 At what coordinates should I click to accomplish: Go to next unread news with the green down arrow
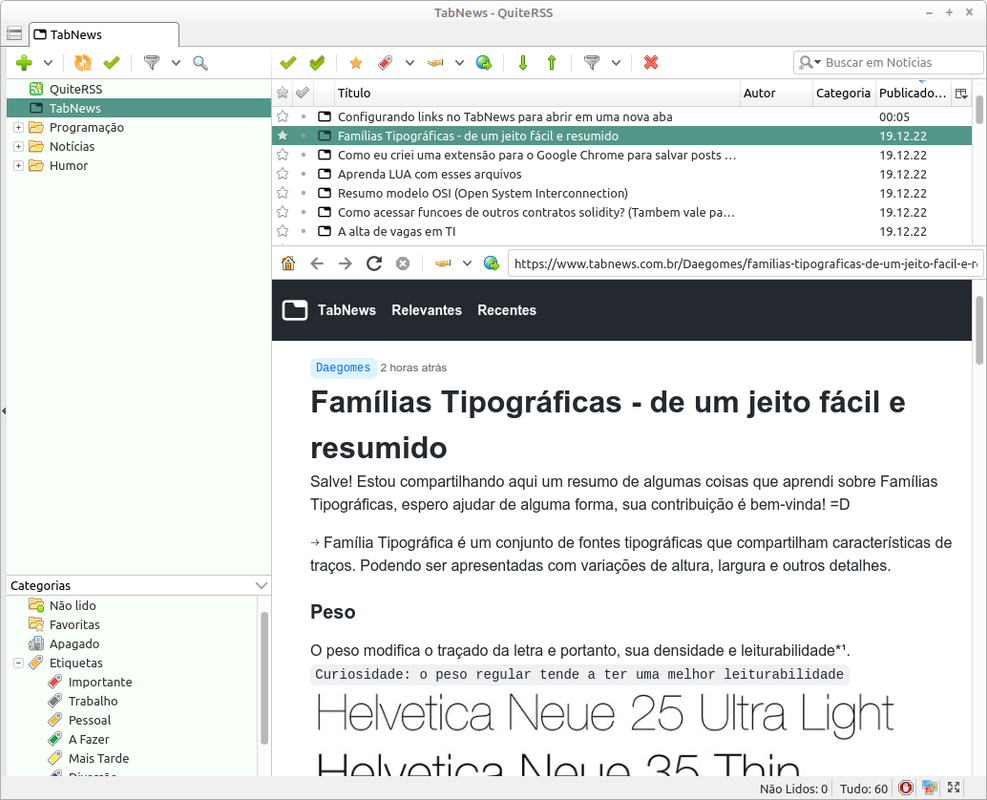click(x=522, y=63)
